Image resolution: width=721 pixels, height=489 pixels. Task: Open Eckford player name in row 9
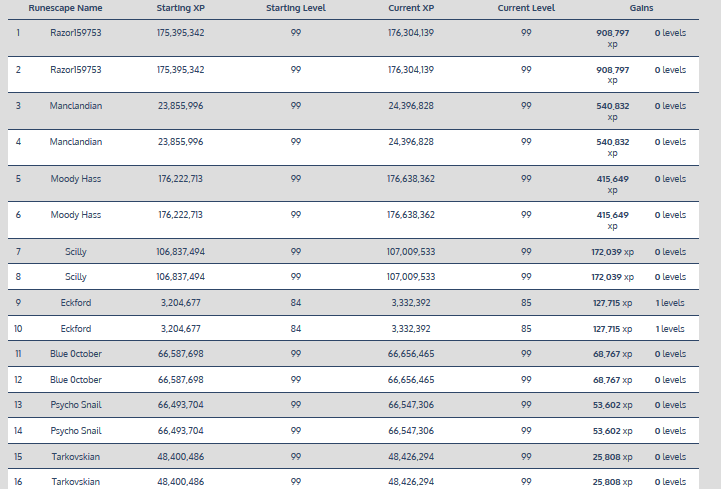(76, 302)
